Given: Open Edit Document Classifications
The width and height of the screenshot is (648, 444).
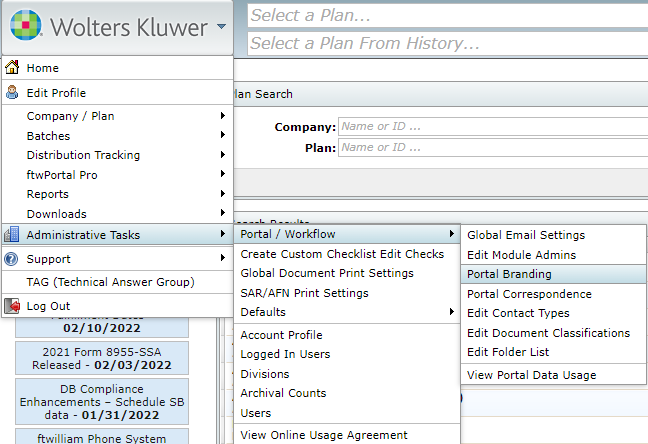Looking at the screenshot, I should click(x=553, y=333).
